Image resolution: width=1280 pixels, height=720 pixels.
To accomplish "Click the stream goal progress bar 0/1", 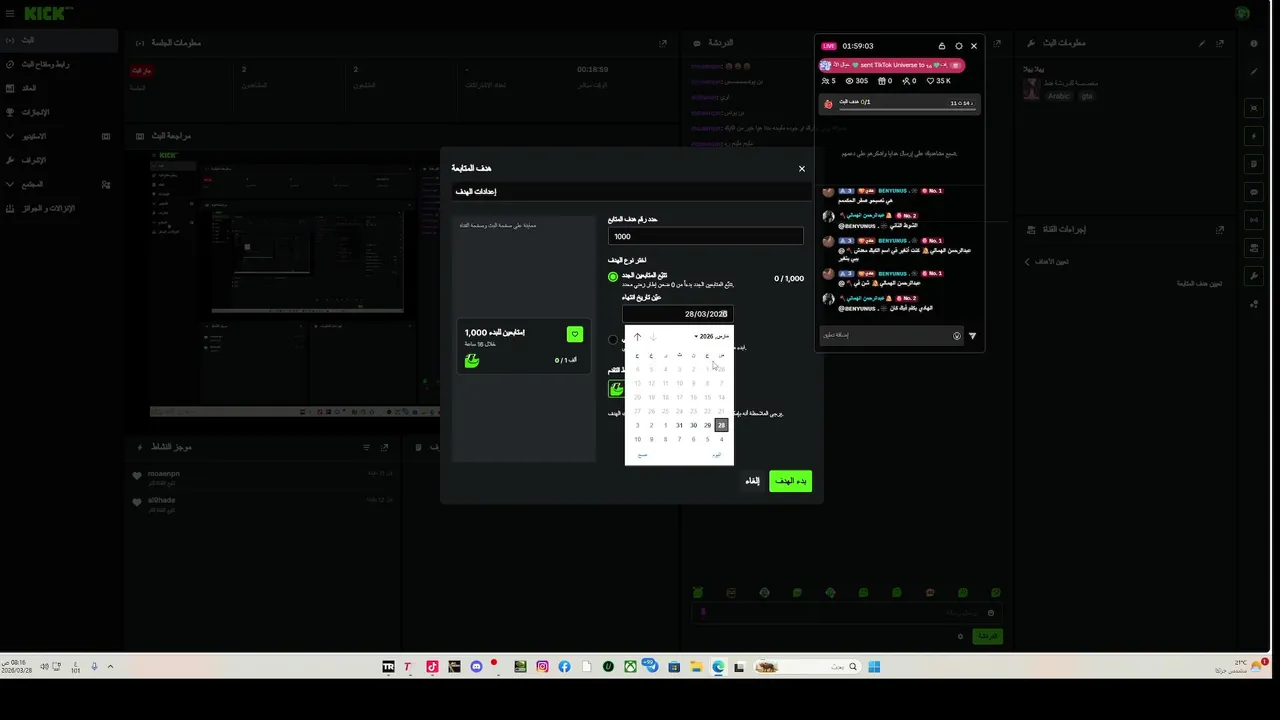I will pyautogui.click(x=899, y=103).
